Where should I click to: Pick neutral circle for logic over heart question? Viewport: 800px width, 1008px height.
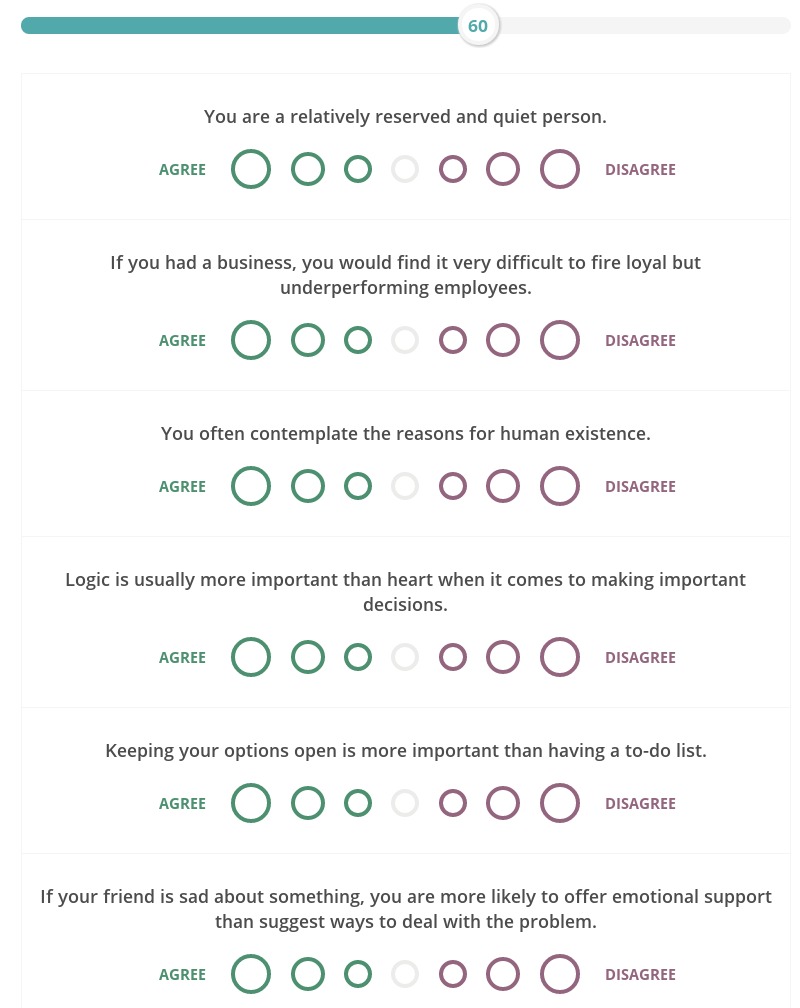405,657
